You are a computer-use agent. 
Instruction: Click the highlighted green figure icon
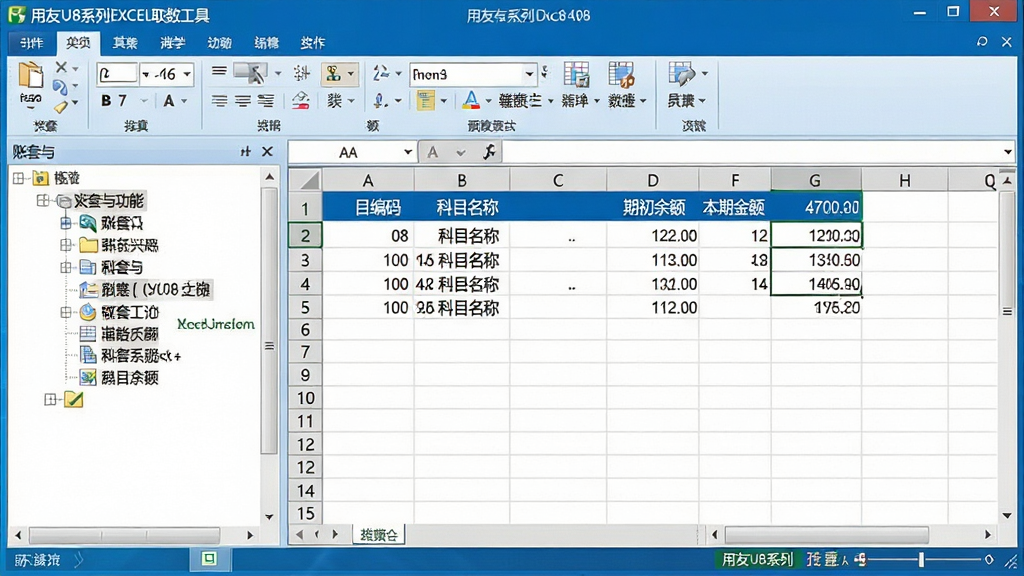click(334, 74)
